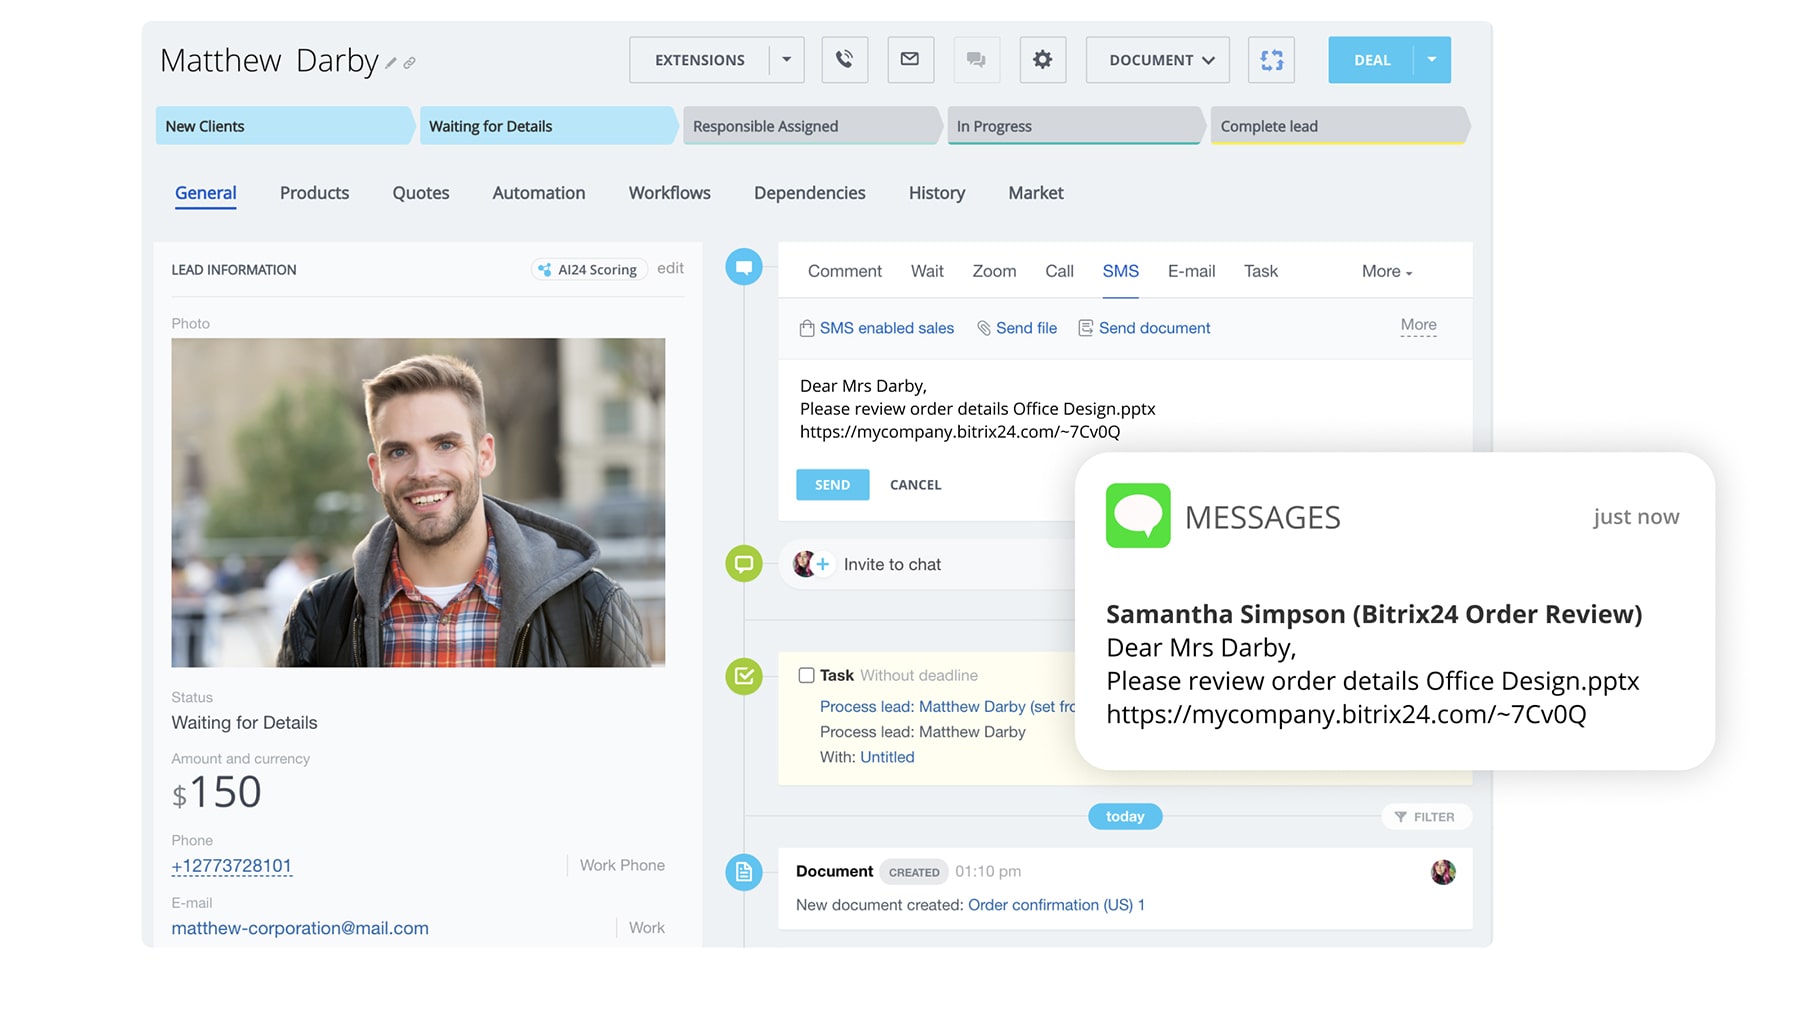
Task: Set stage to Responsible Assigned
Action: click(x=808, y=127)
